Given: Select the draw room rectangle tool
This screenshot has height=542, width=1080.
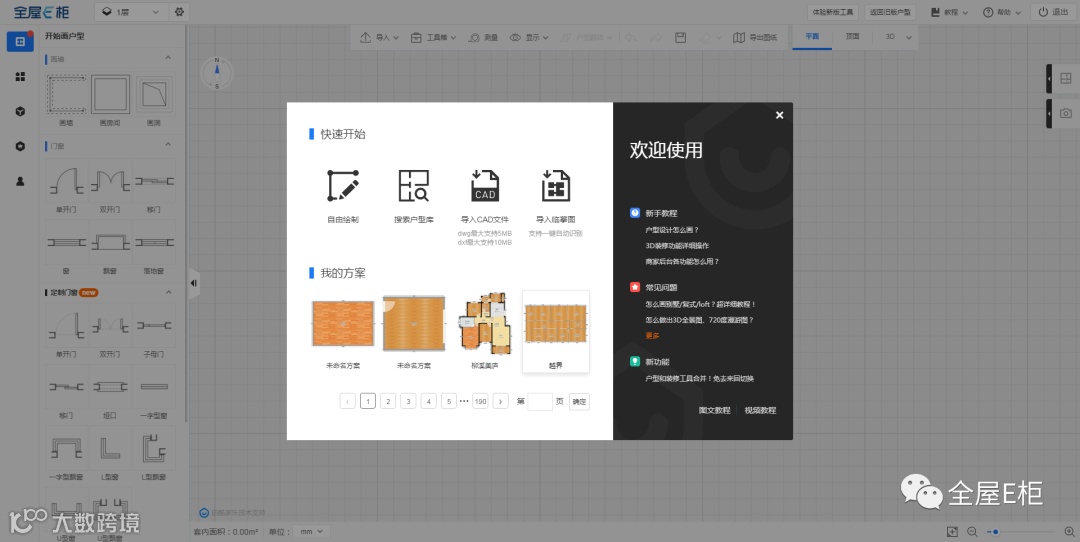Looking at the screenshot, I should 110,100.
